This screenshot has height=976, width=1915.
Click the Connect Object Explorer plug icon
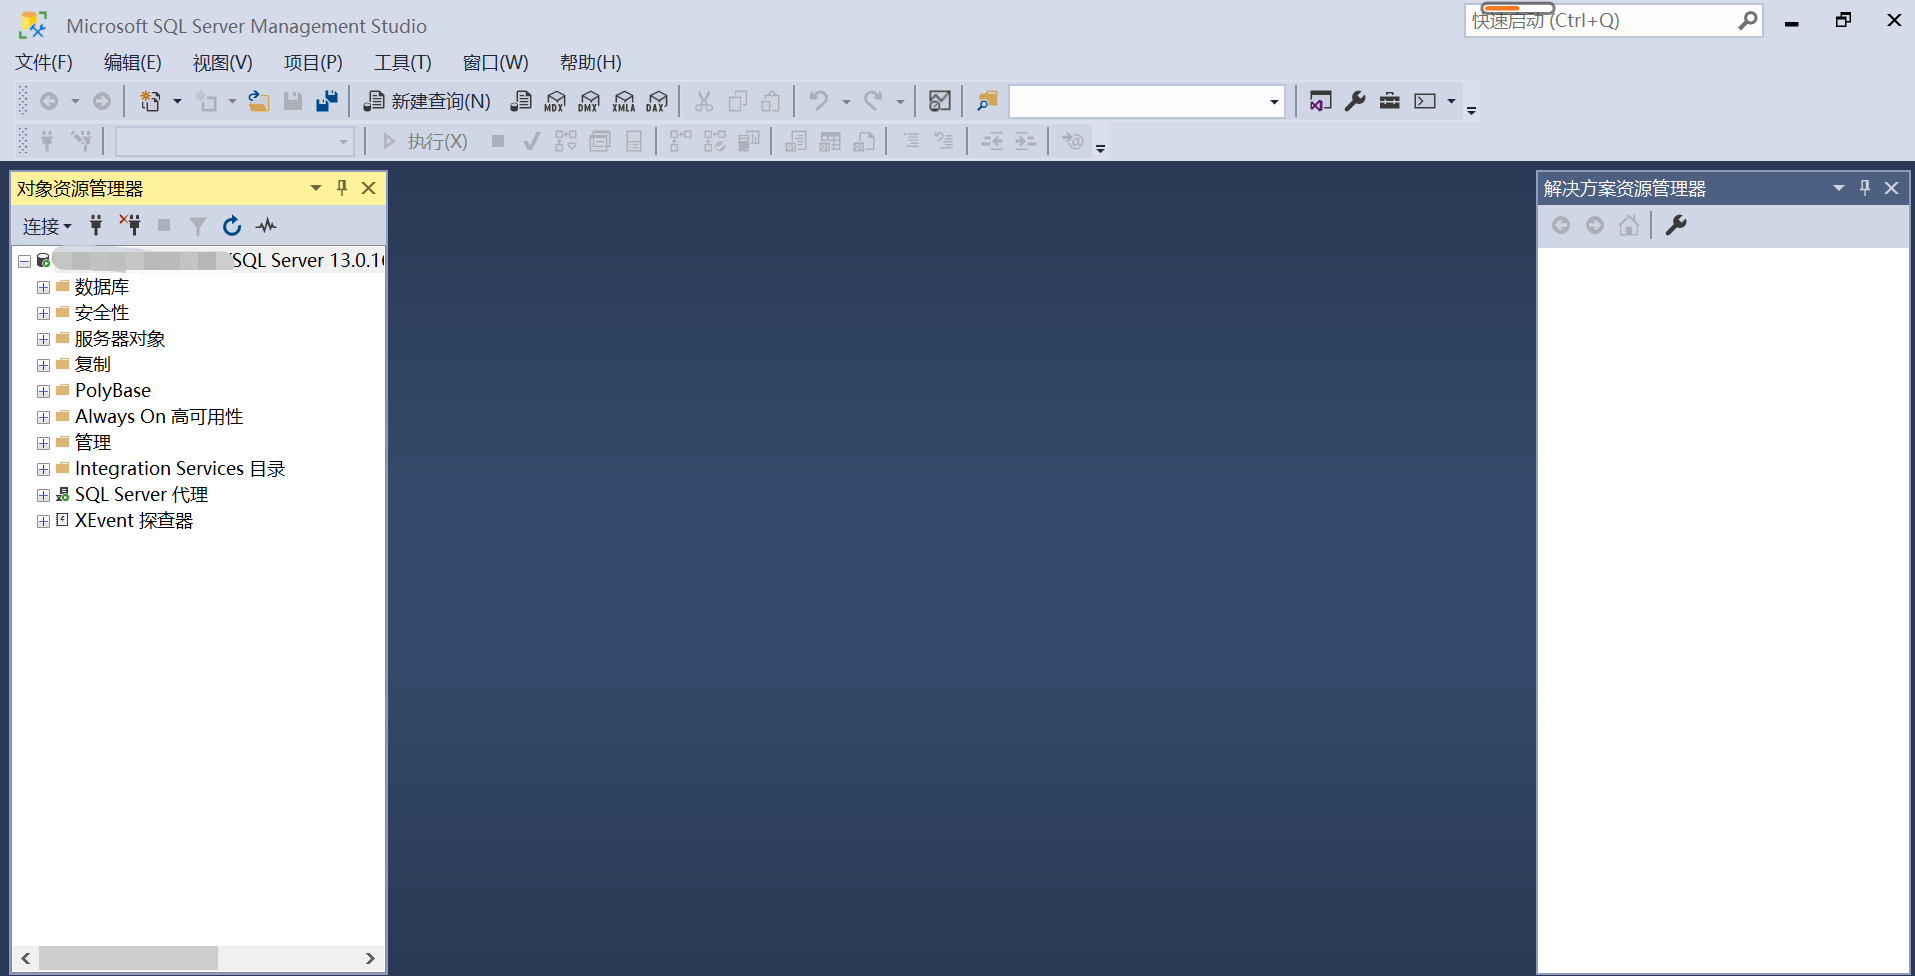click(x=96, y=226)
